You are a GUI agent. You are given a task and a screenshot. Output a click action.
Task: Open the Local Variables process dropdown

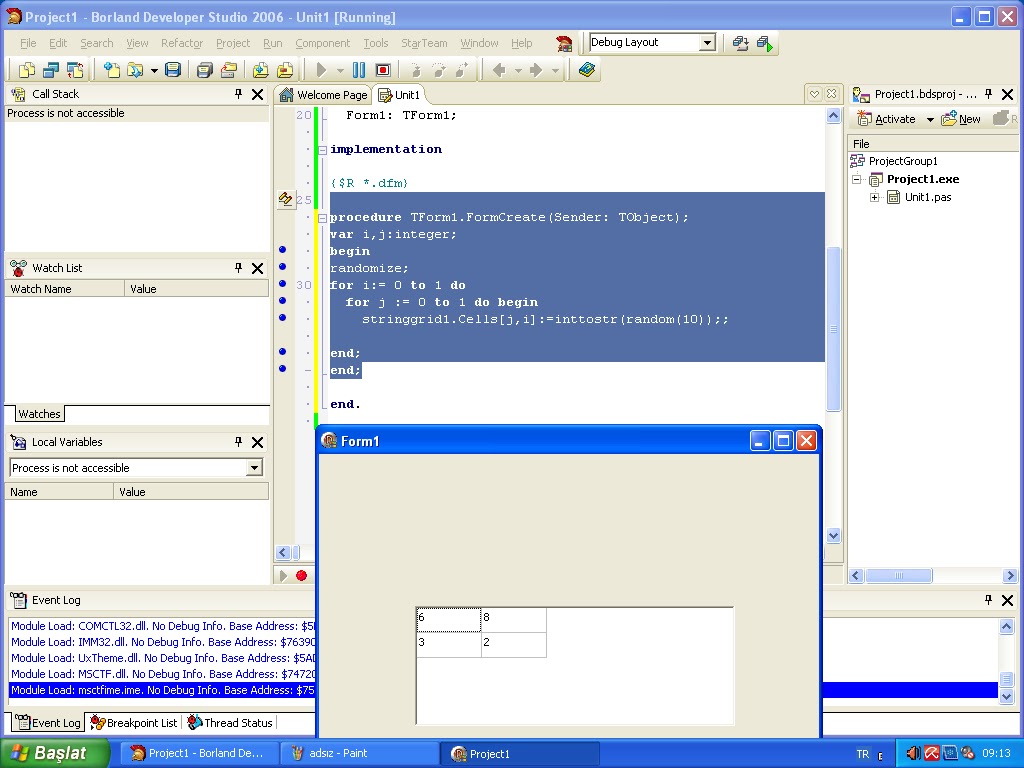[254, 468]
